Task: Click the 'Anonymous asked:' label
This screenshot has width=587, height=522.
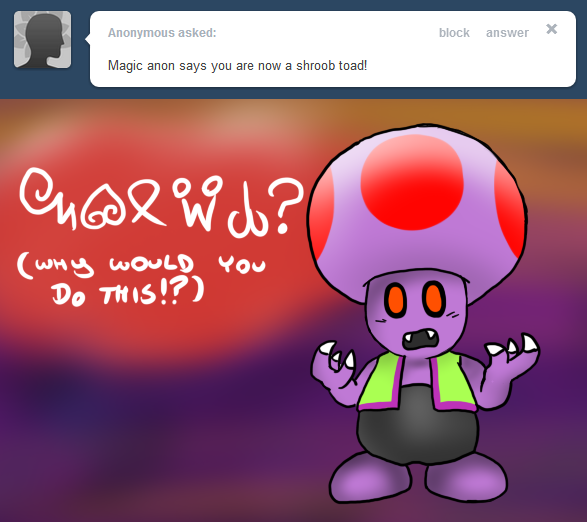Action: (162, 33)
